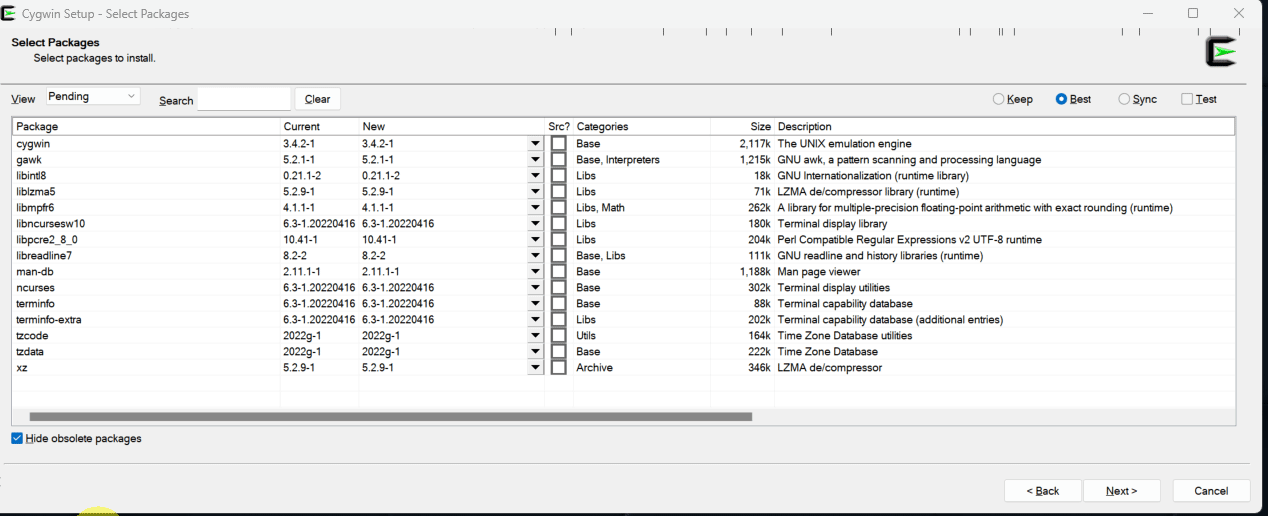
Task: Enable the Test checkbox
Action: (x=1187, y=99)
